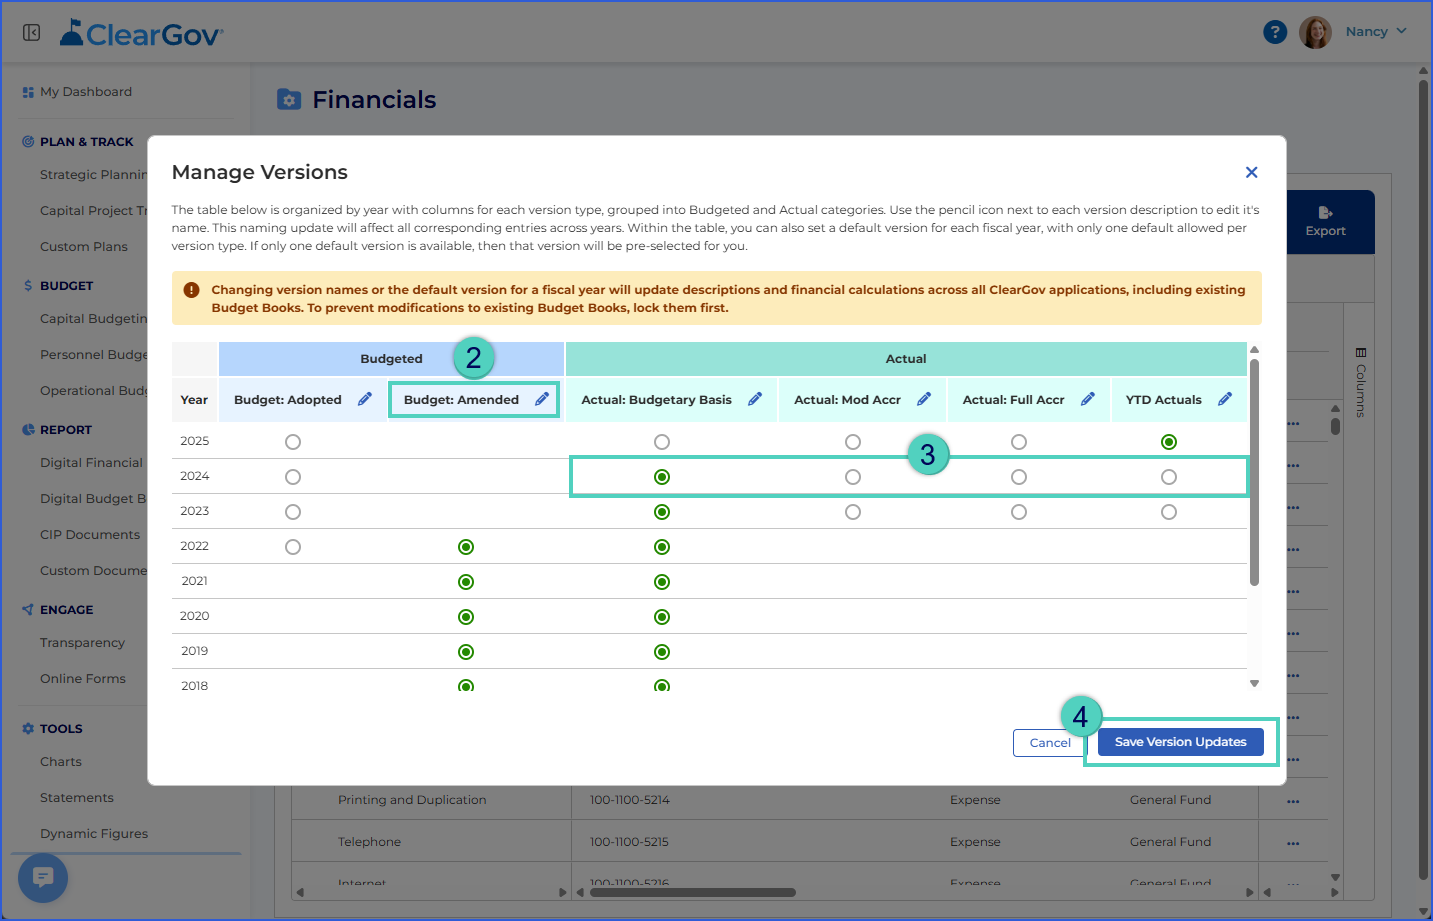1433x921 pixels.
Task: Select Actual: Mod Accr radio for 2024
Action: tap(853, 477)
